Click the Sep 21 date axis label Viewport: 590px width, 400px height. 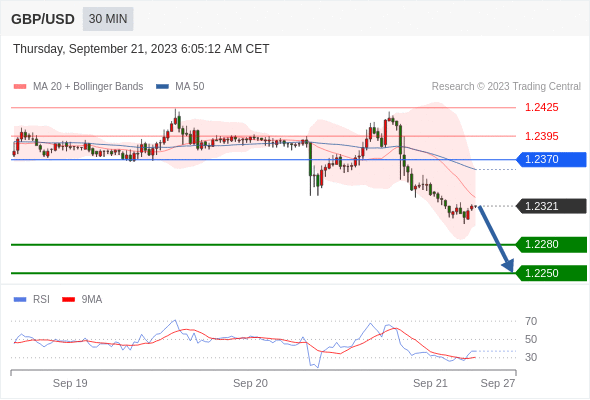pos(430,383)
